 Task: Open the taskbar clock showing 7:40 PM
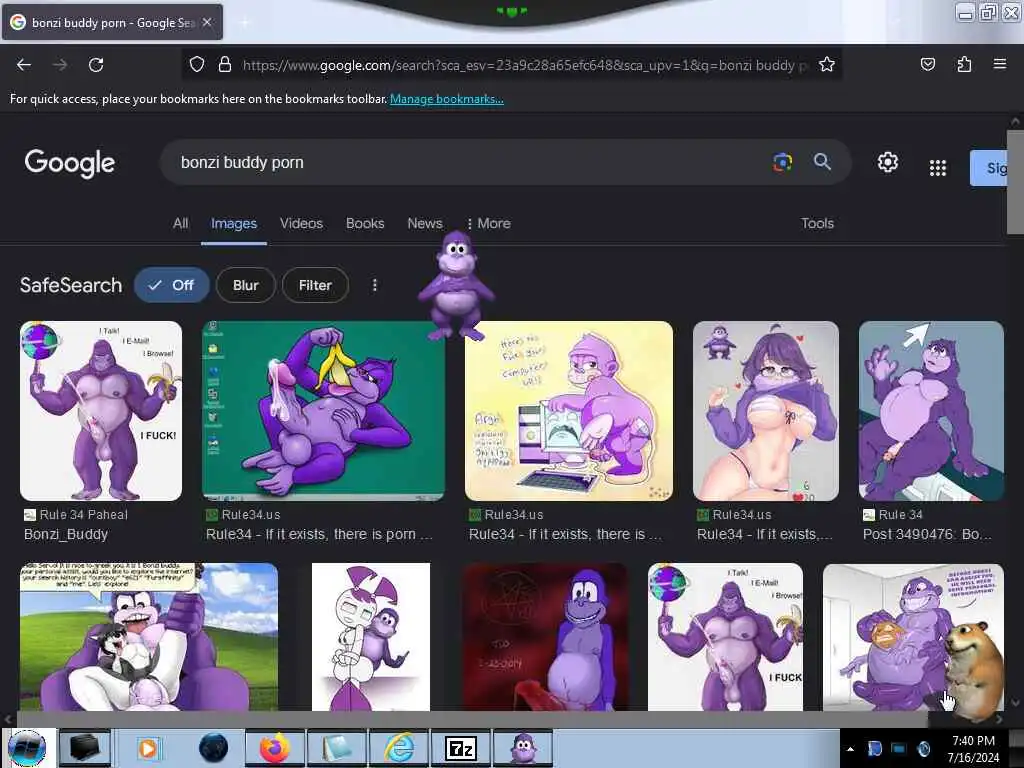point(973,749)
